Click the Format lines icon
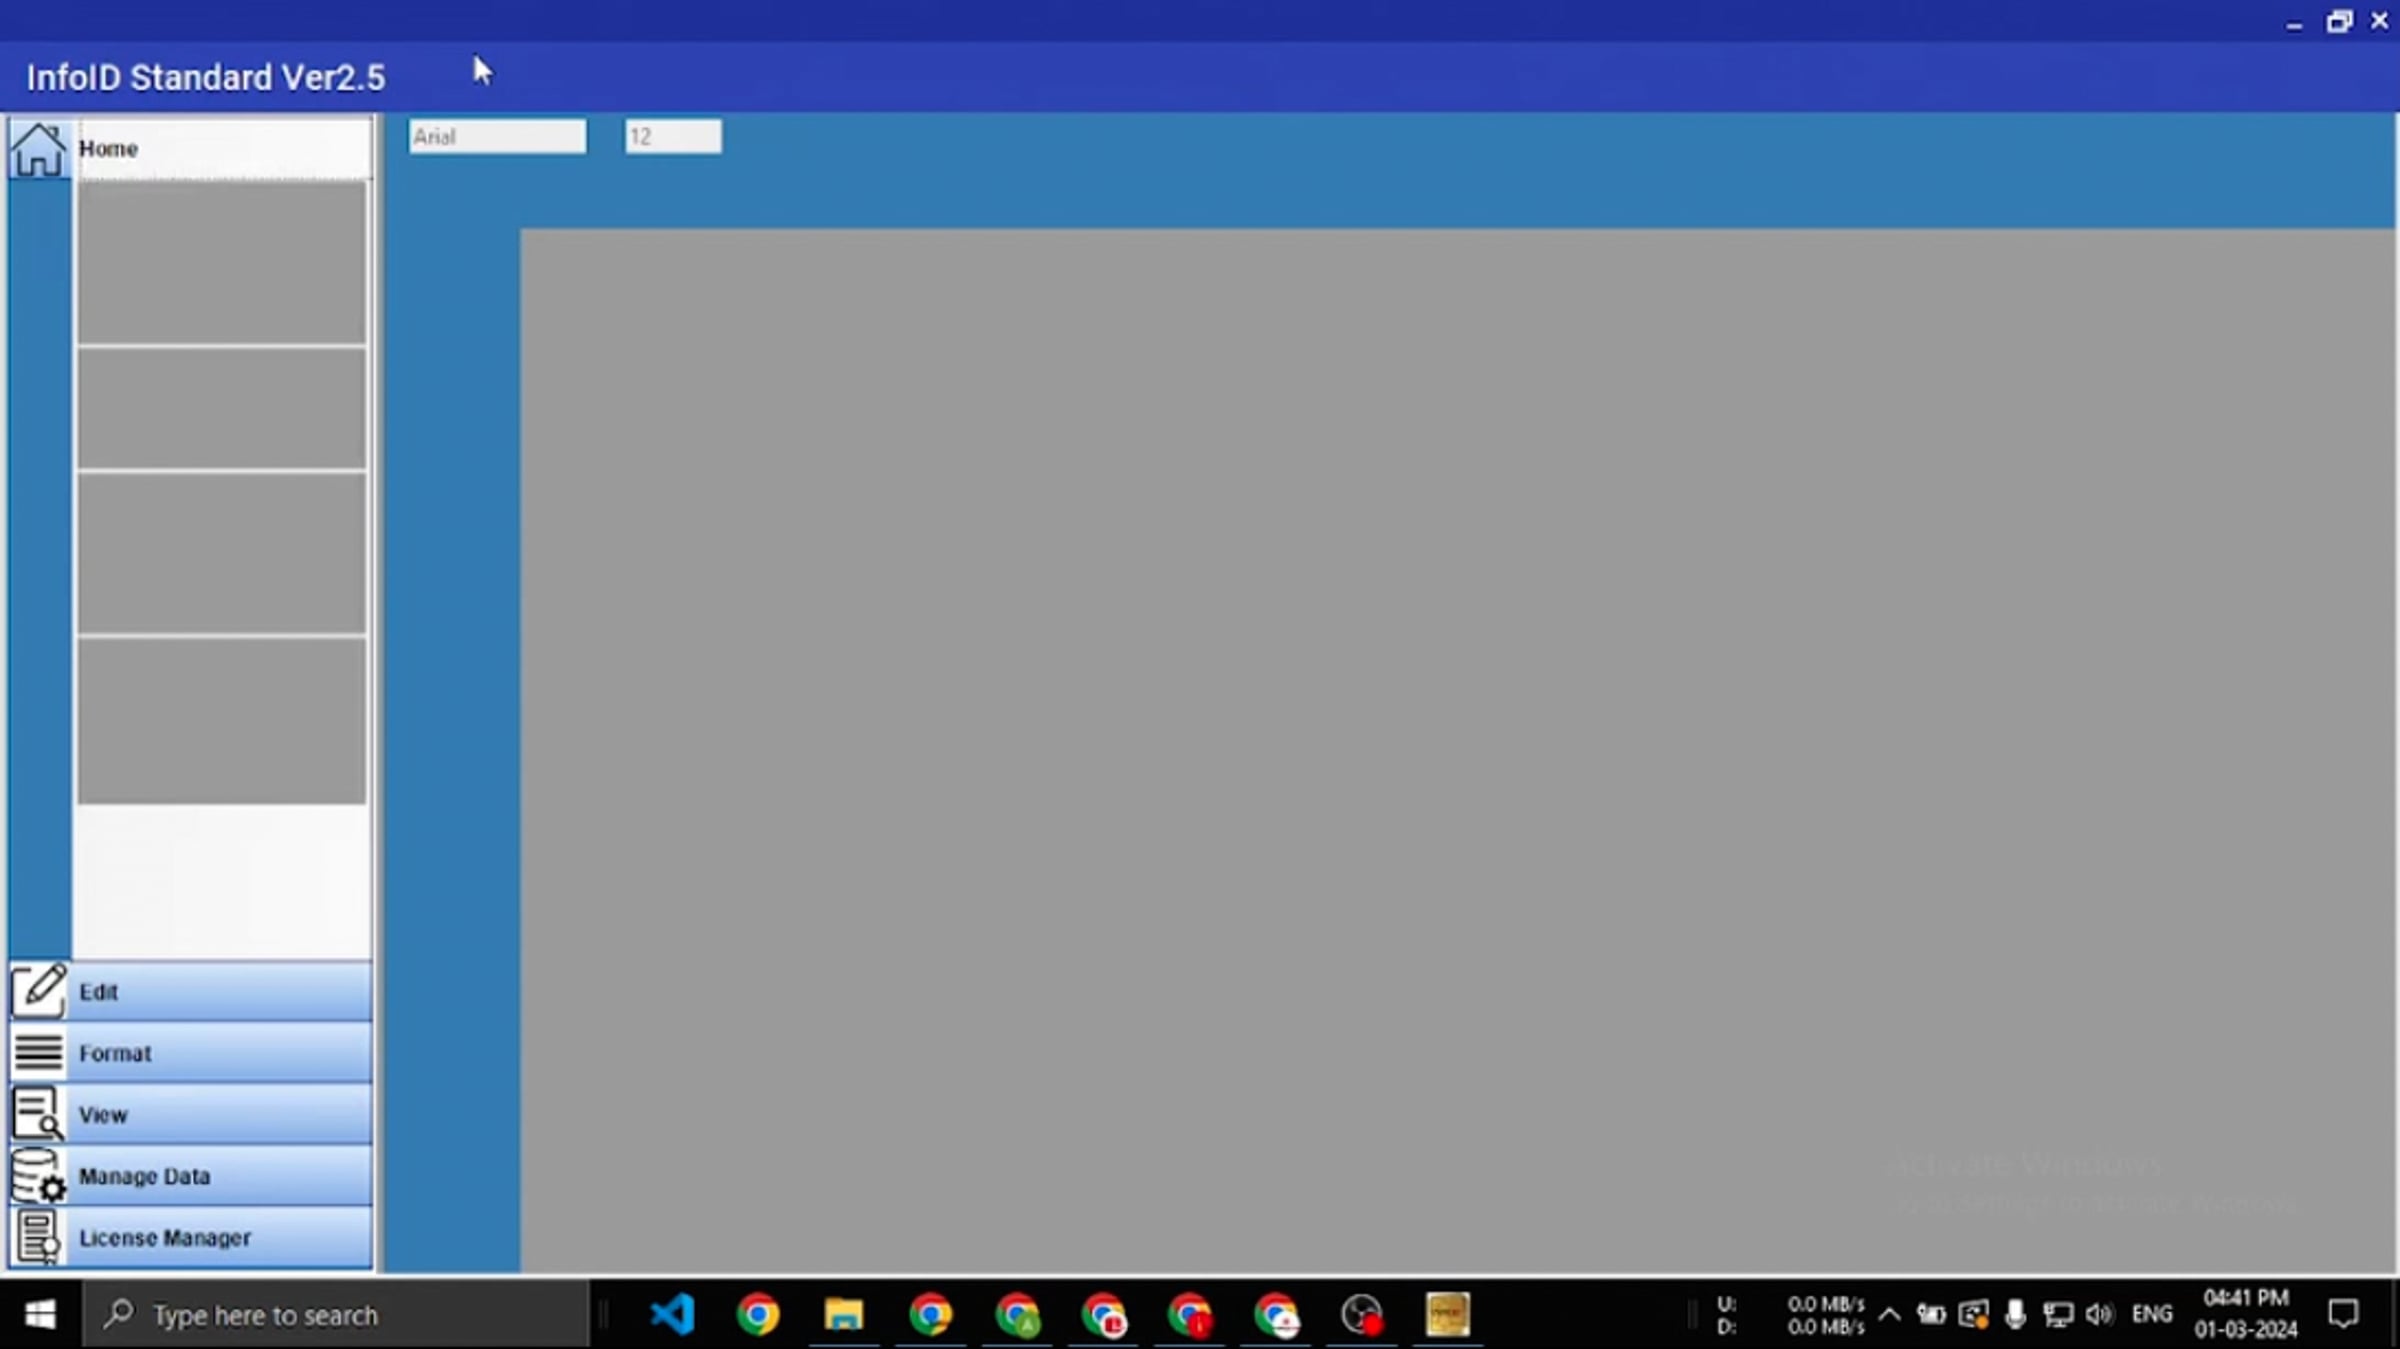The width and height of the screenshot is (2400, 1349). (38, 1053)
